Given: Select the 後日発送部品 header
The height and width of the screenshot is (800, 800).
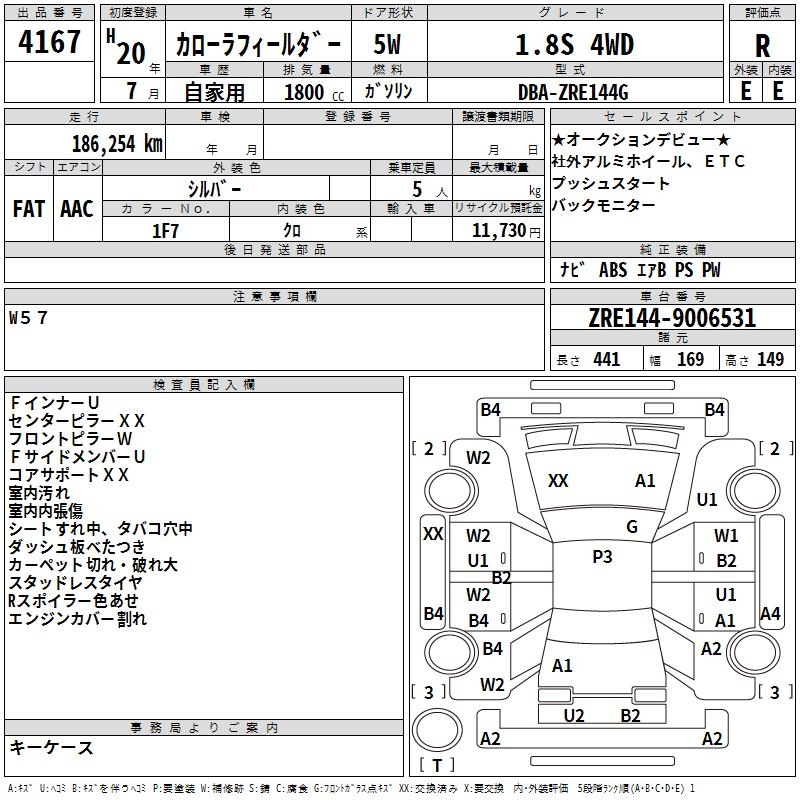Looking at the screenshot, I should coord(274,249).
